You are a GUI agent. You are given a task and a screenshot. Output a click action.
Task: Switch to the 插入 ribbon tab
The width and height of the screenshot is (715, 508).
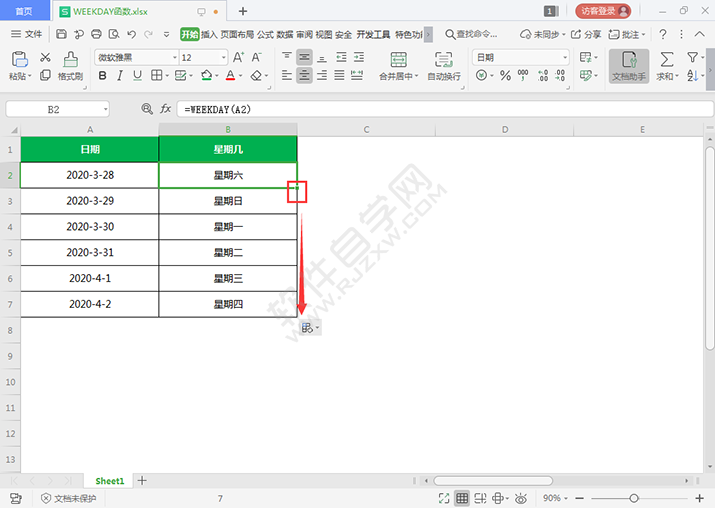[x=209, y=35]
